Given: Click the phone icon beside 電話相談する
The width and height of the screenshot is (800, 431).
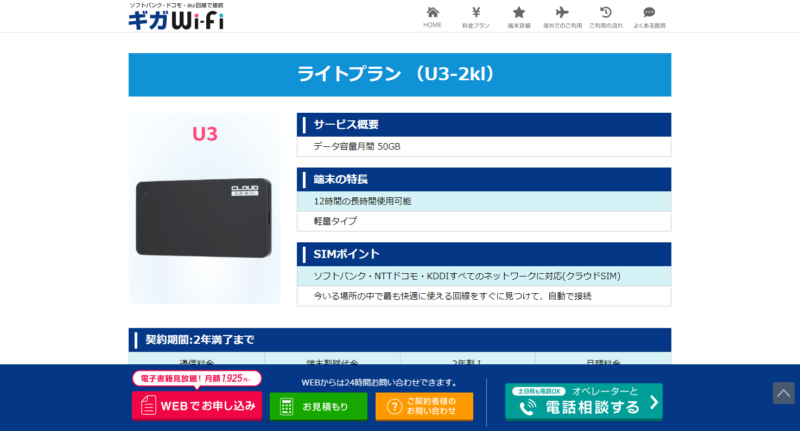Looking at the screenshot, I should pyautogui.click(x=528, y=407).
